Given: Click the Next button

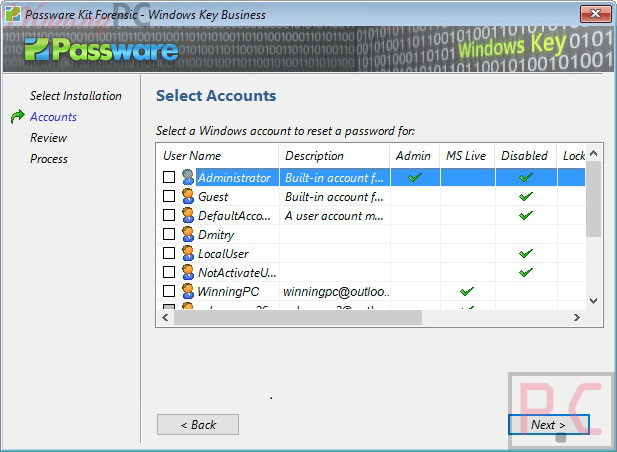Looking at the screenshot, I should point(549,424).
